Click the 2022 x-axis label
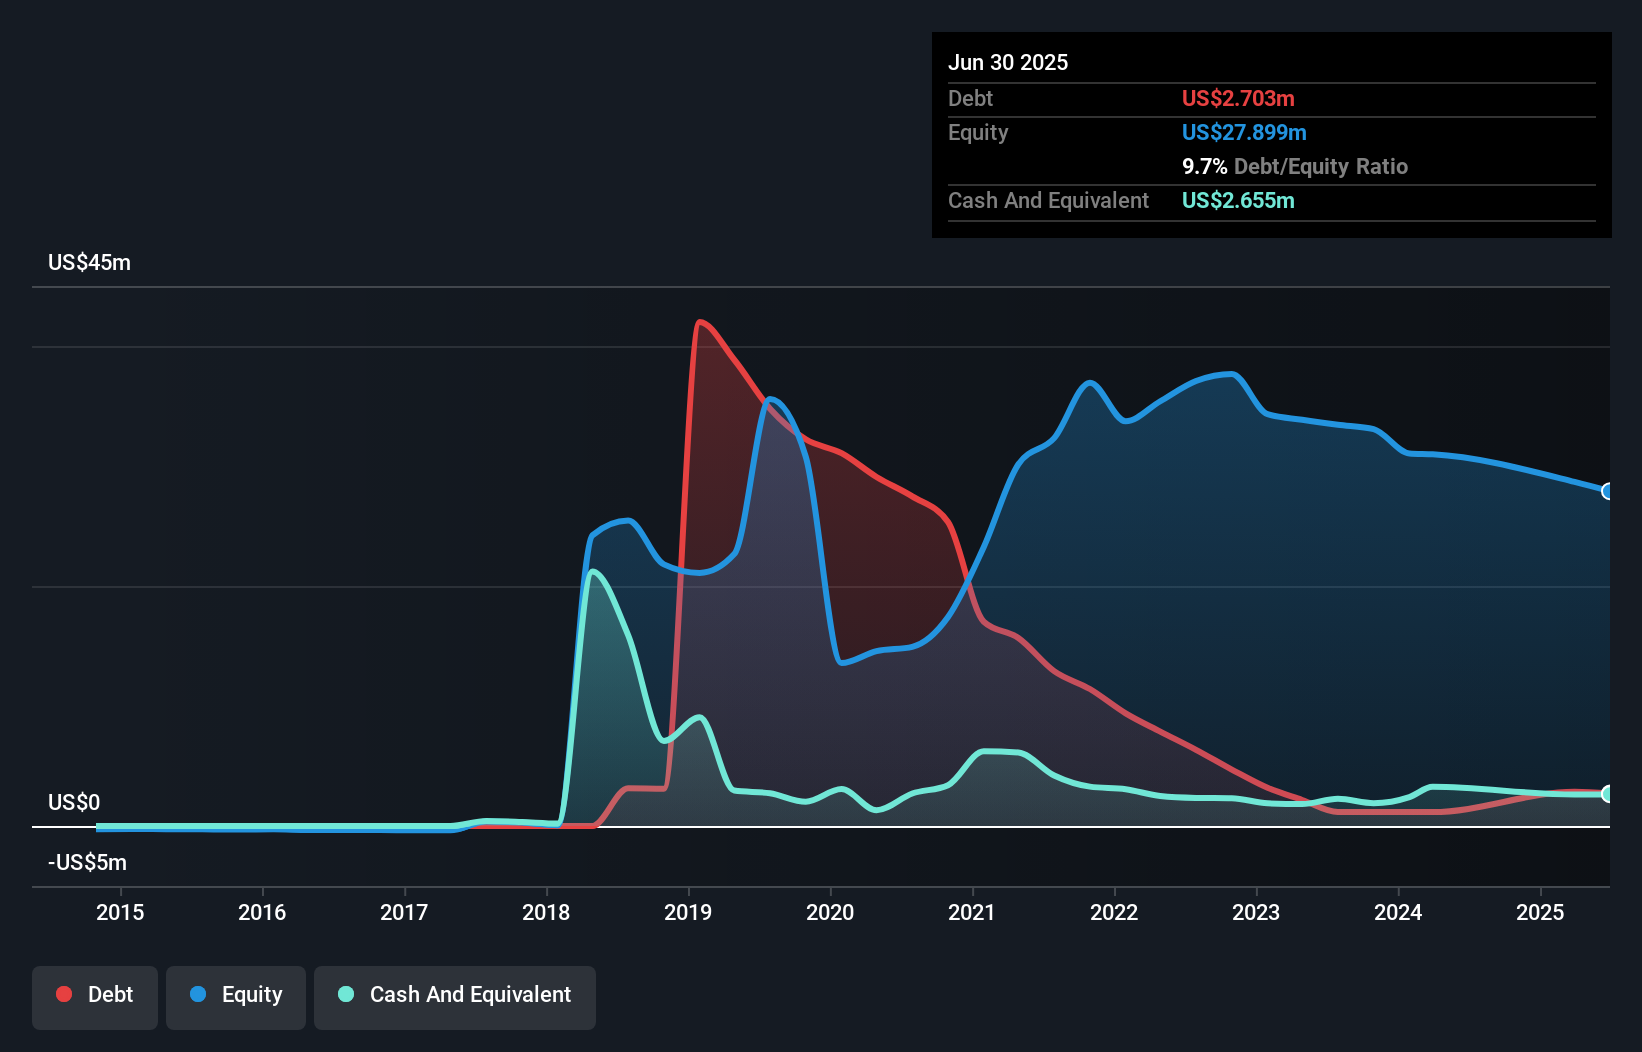Screen dimensions: 1642x1052 coord(1114,912)
